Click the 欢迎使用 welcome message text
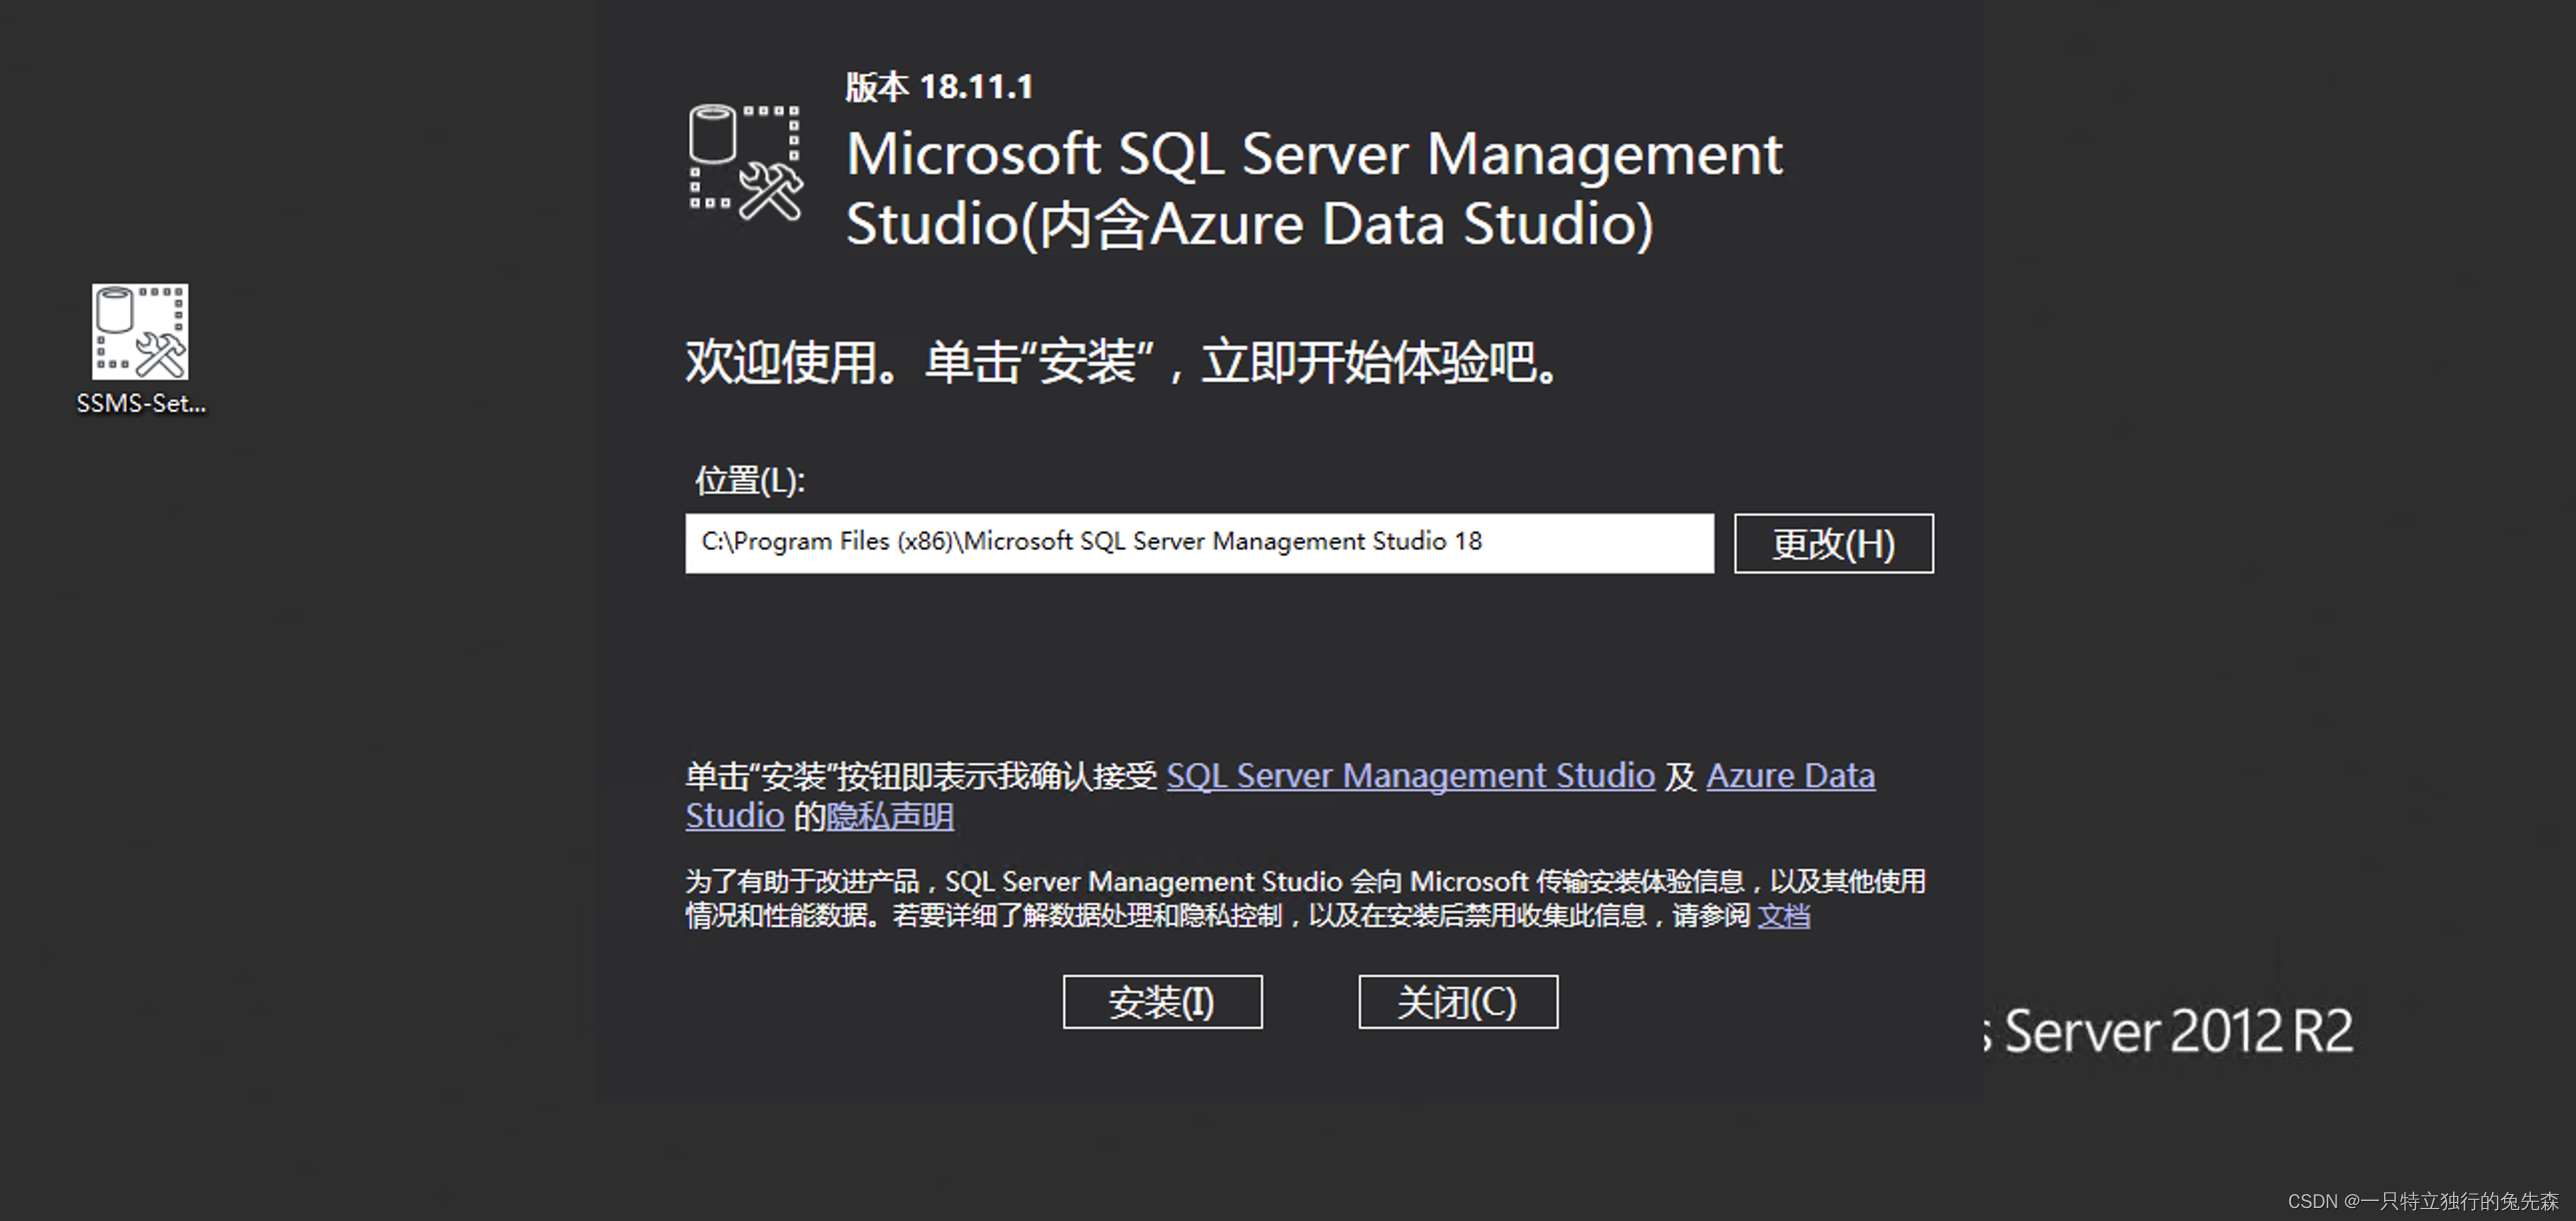This screenshot has height=1221, width=2576. point(1122,362)
